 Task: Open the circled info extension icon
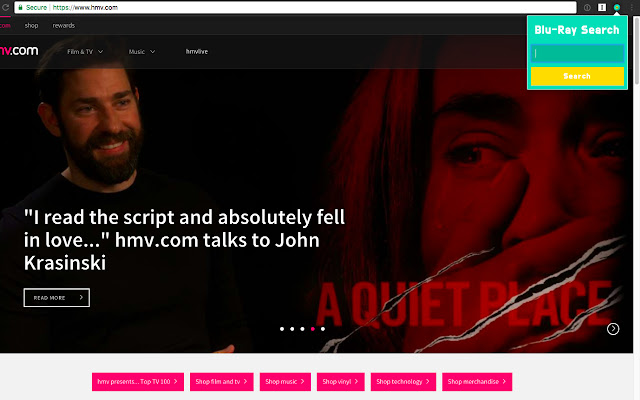(587, 7)
